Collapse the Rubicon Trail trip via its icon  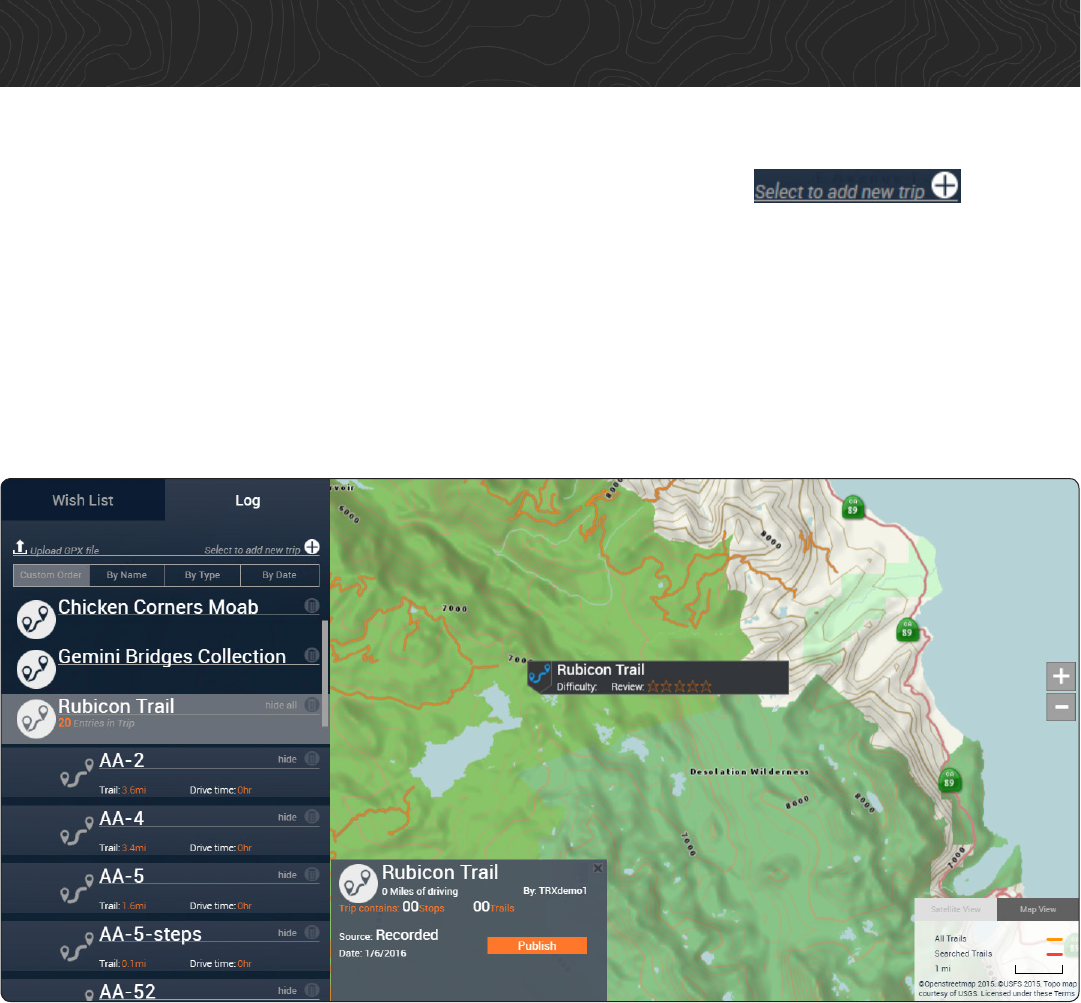36,719
